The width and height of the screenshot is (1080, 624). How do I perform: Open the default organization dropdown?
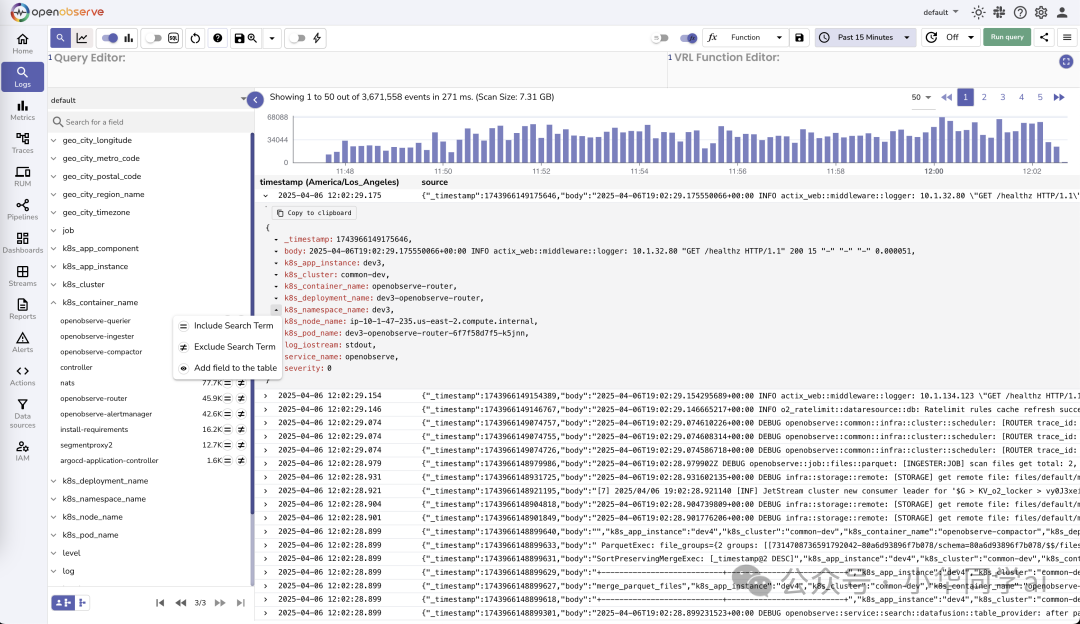(x=940, y=12)
